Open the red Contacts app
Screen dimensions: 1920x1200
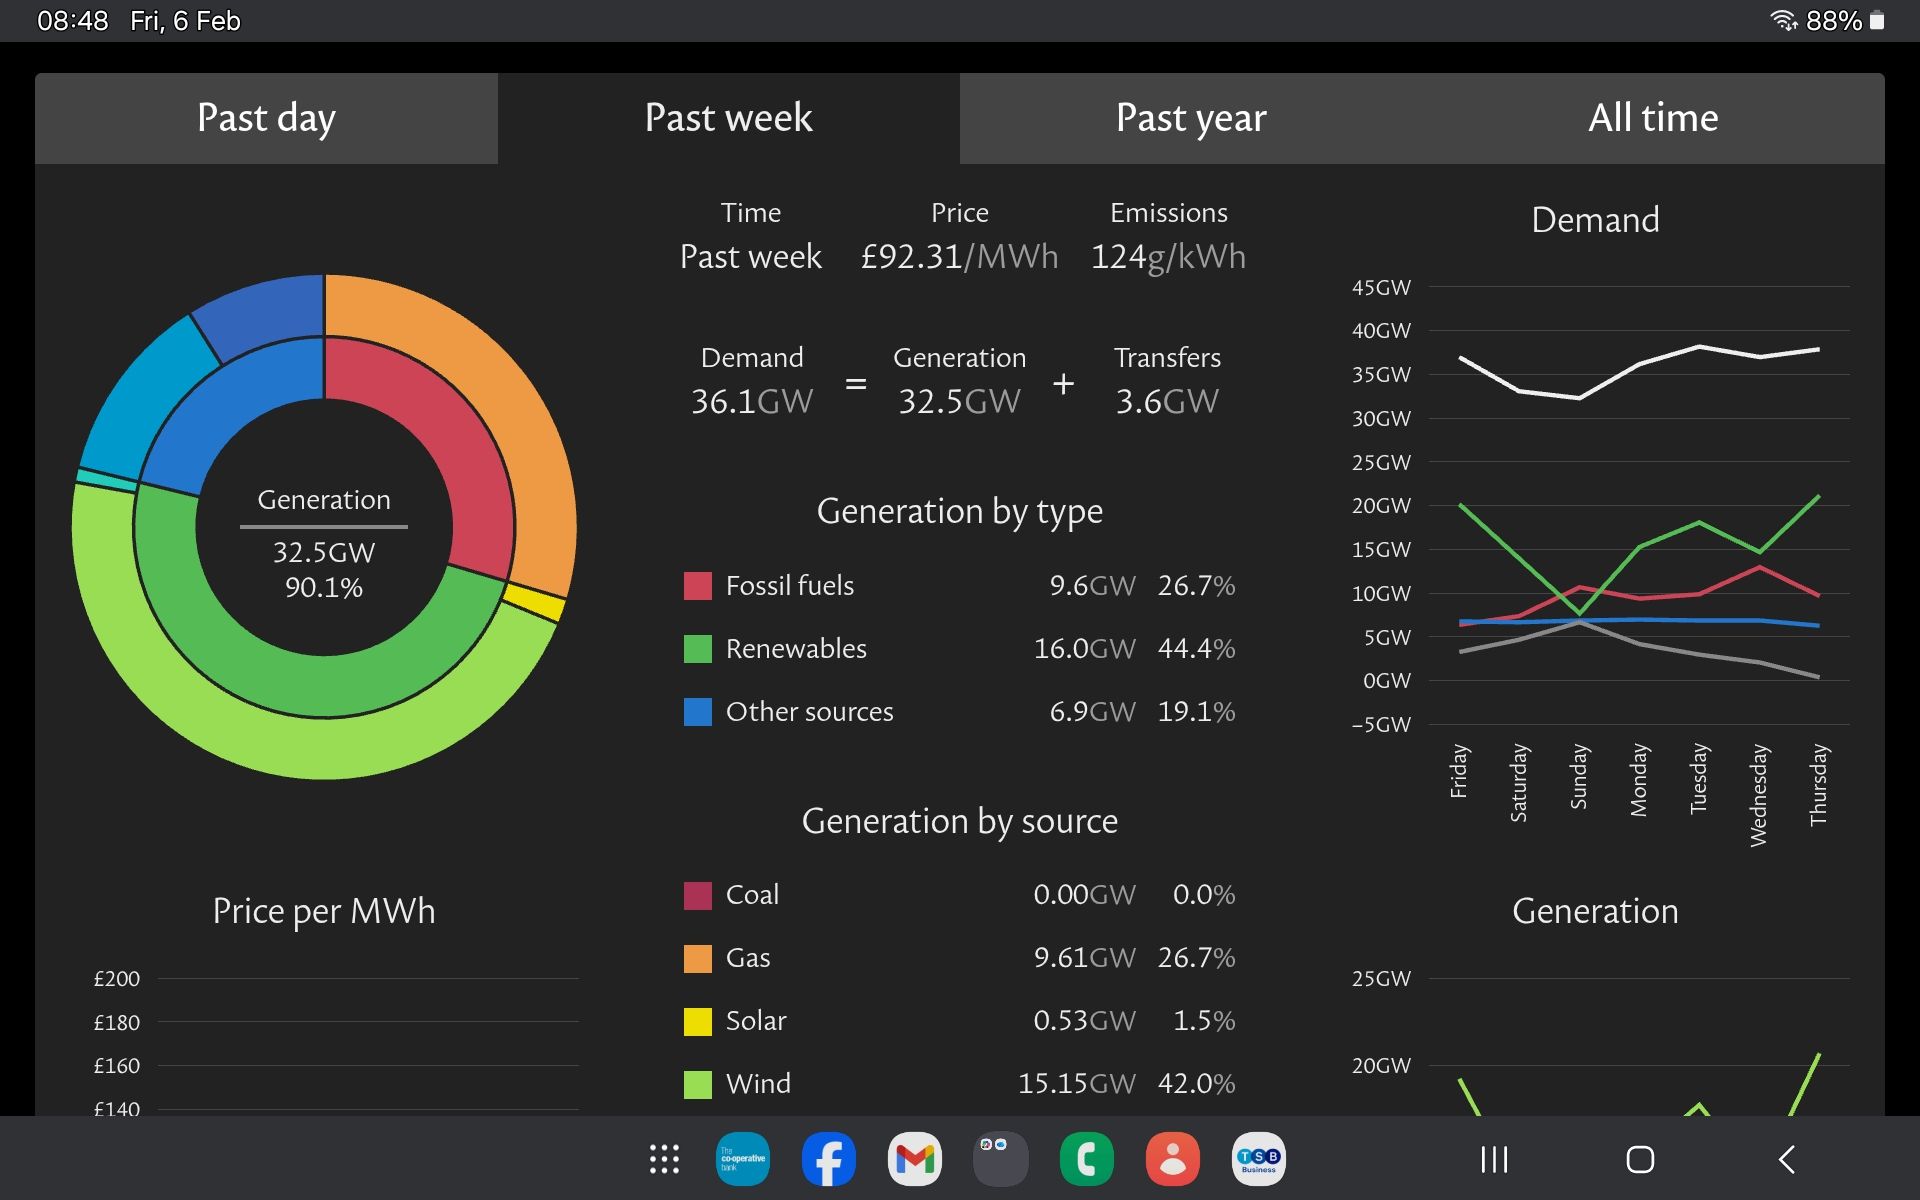pyautogui.click(x=1173, y=1159)
